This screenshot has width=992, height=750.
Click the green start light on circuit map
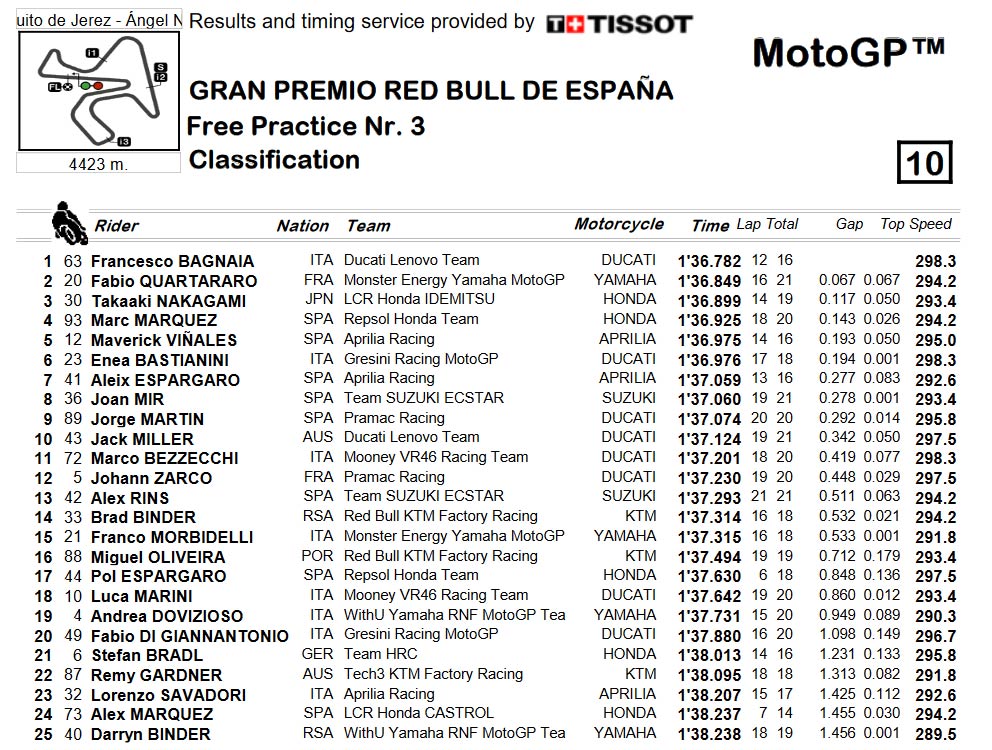[86, 85]
